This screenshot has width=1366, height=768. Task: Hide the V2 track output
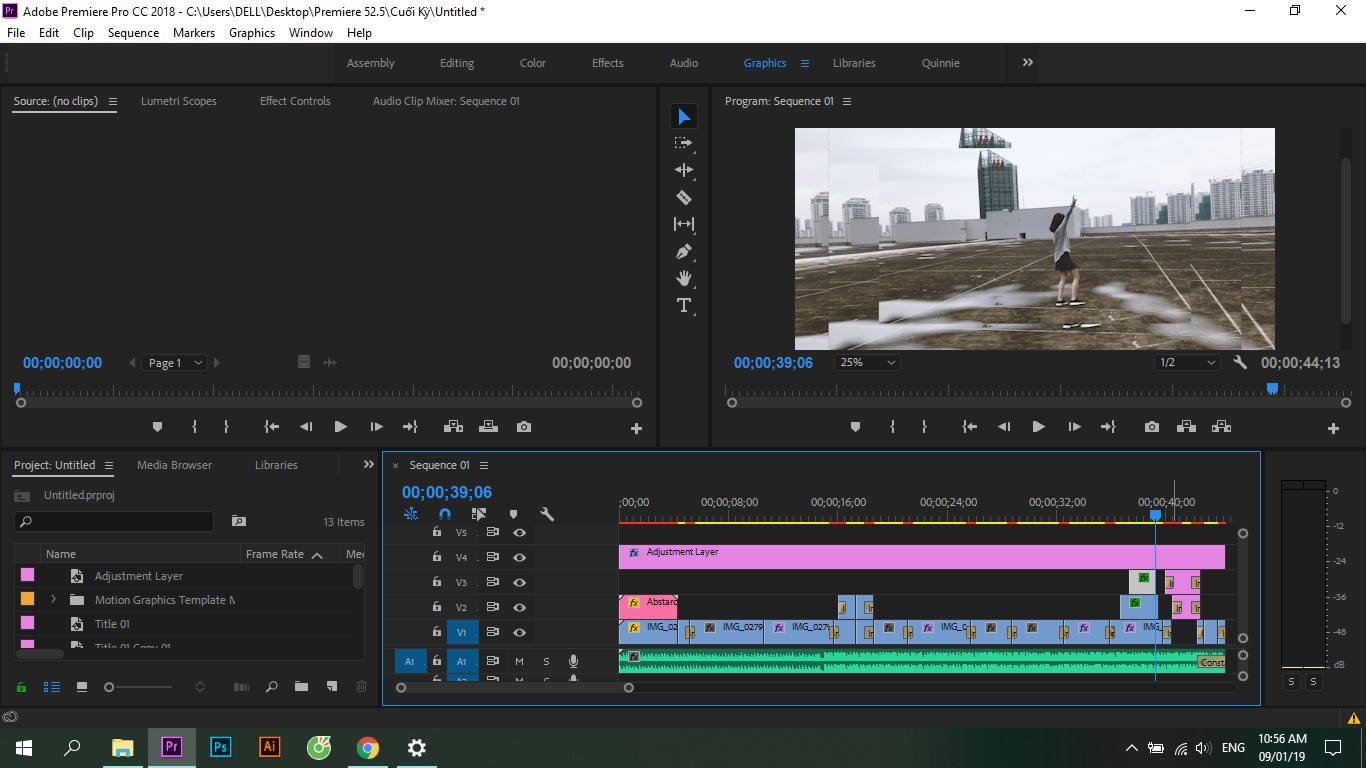pos(519,608)
